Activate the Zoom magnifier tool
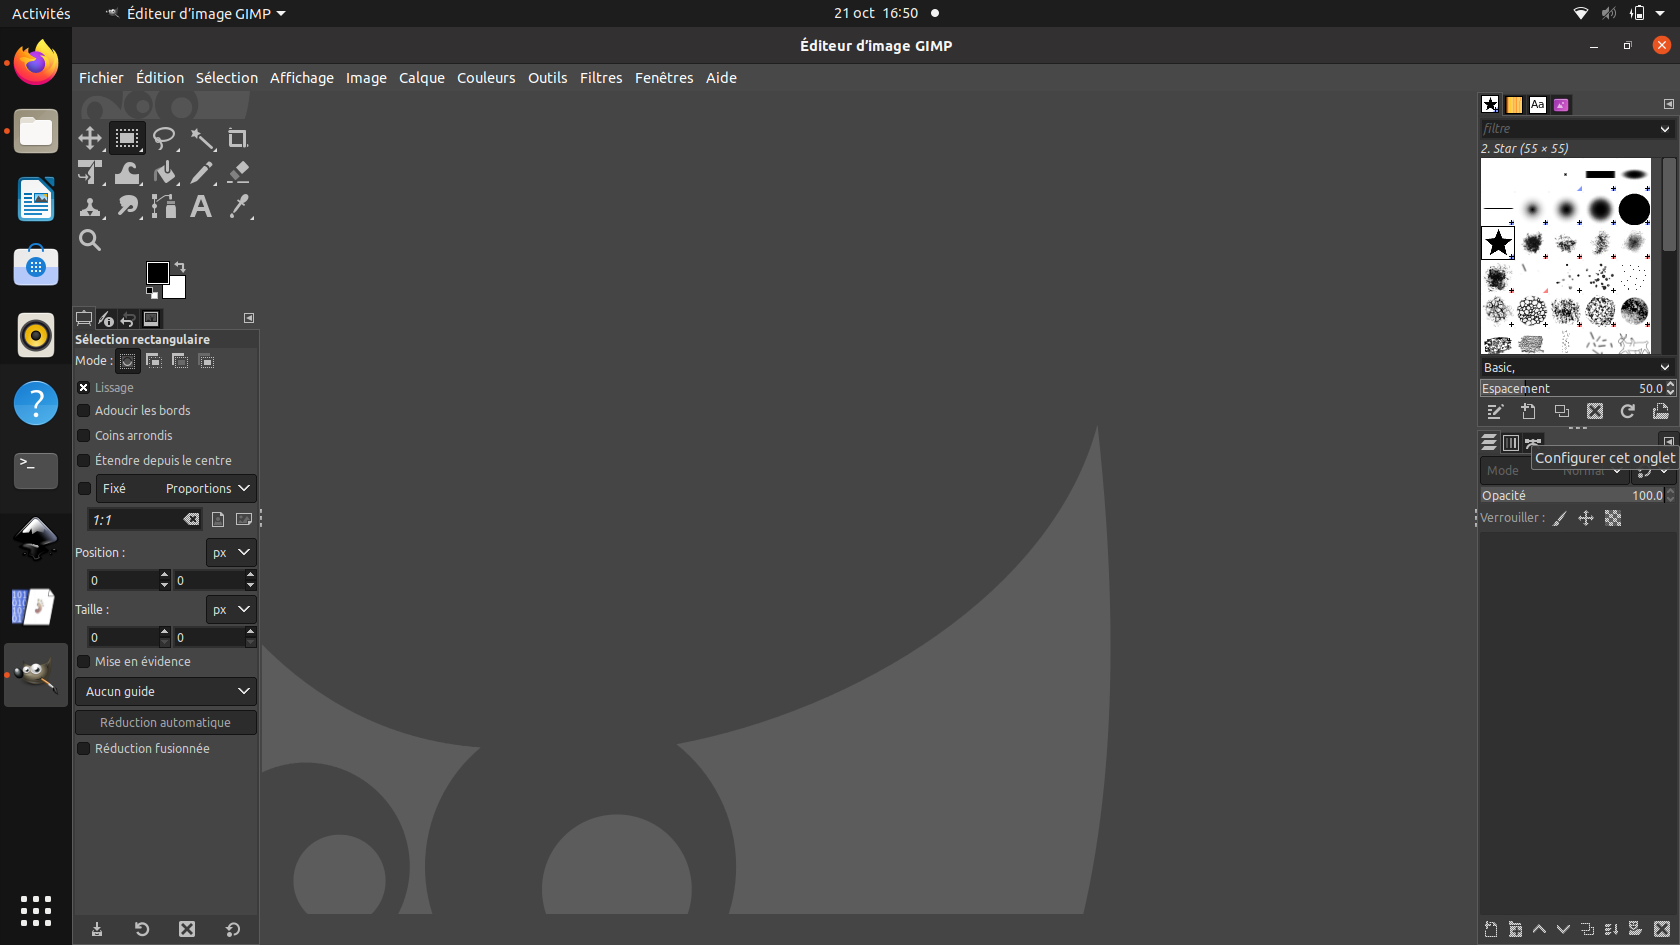Screen dimensions: 1680x945 tap(90, 240)
